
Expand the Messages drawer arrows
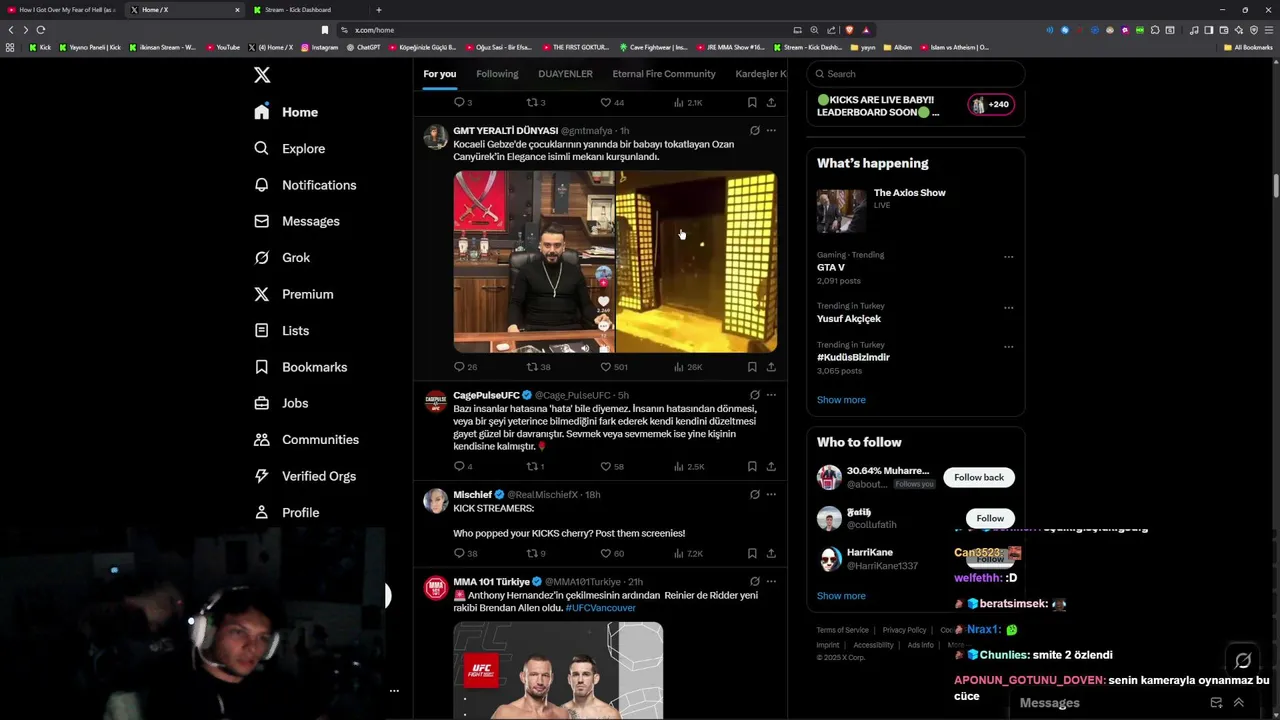(x=1239, y=703)
